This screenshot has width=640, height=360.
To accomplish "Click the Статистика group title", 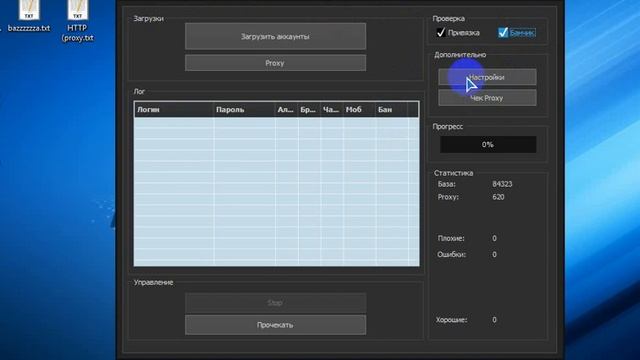I will click(x=453, y=173).
